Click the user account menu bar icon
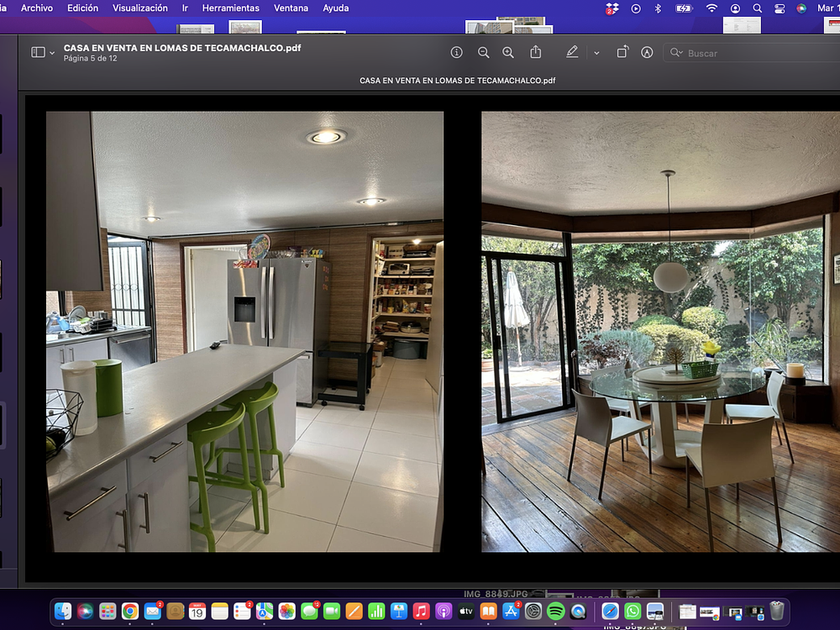840x630 pixels. 736,8
